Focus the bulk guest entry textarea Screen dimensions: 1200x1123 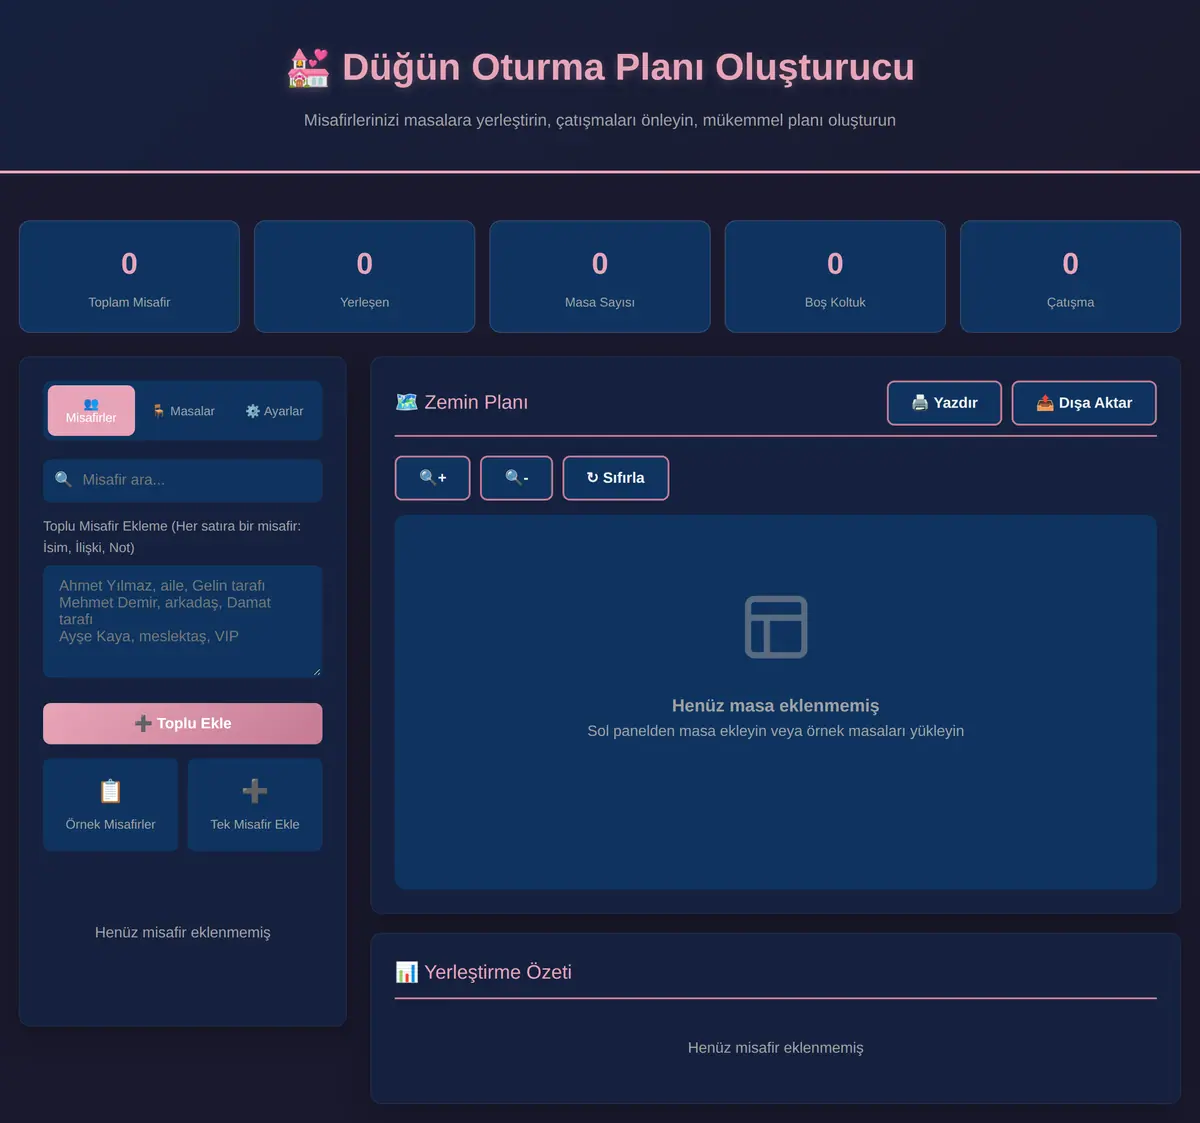pyautogui.click(x=183, y=621)
